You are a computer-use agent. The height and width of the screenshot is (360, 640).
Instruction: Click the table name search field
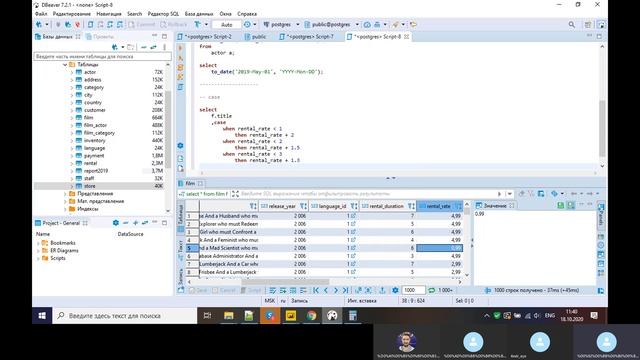(102, 56)
